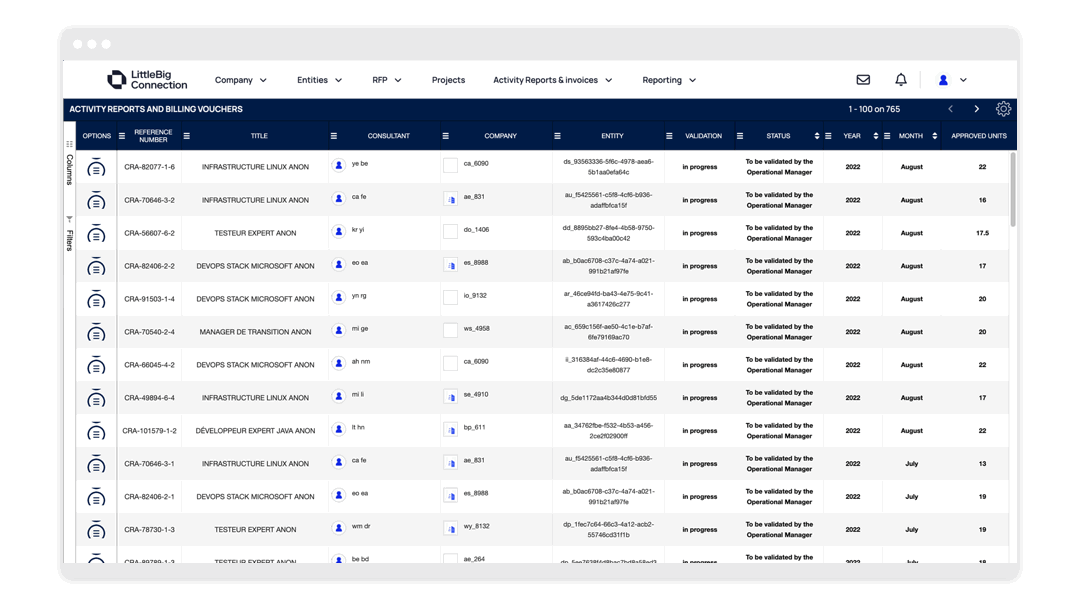
Task: Click company name io_9132
Action: [475, 296]
